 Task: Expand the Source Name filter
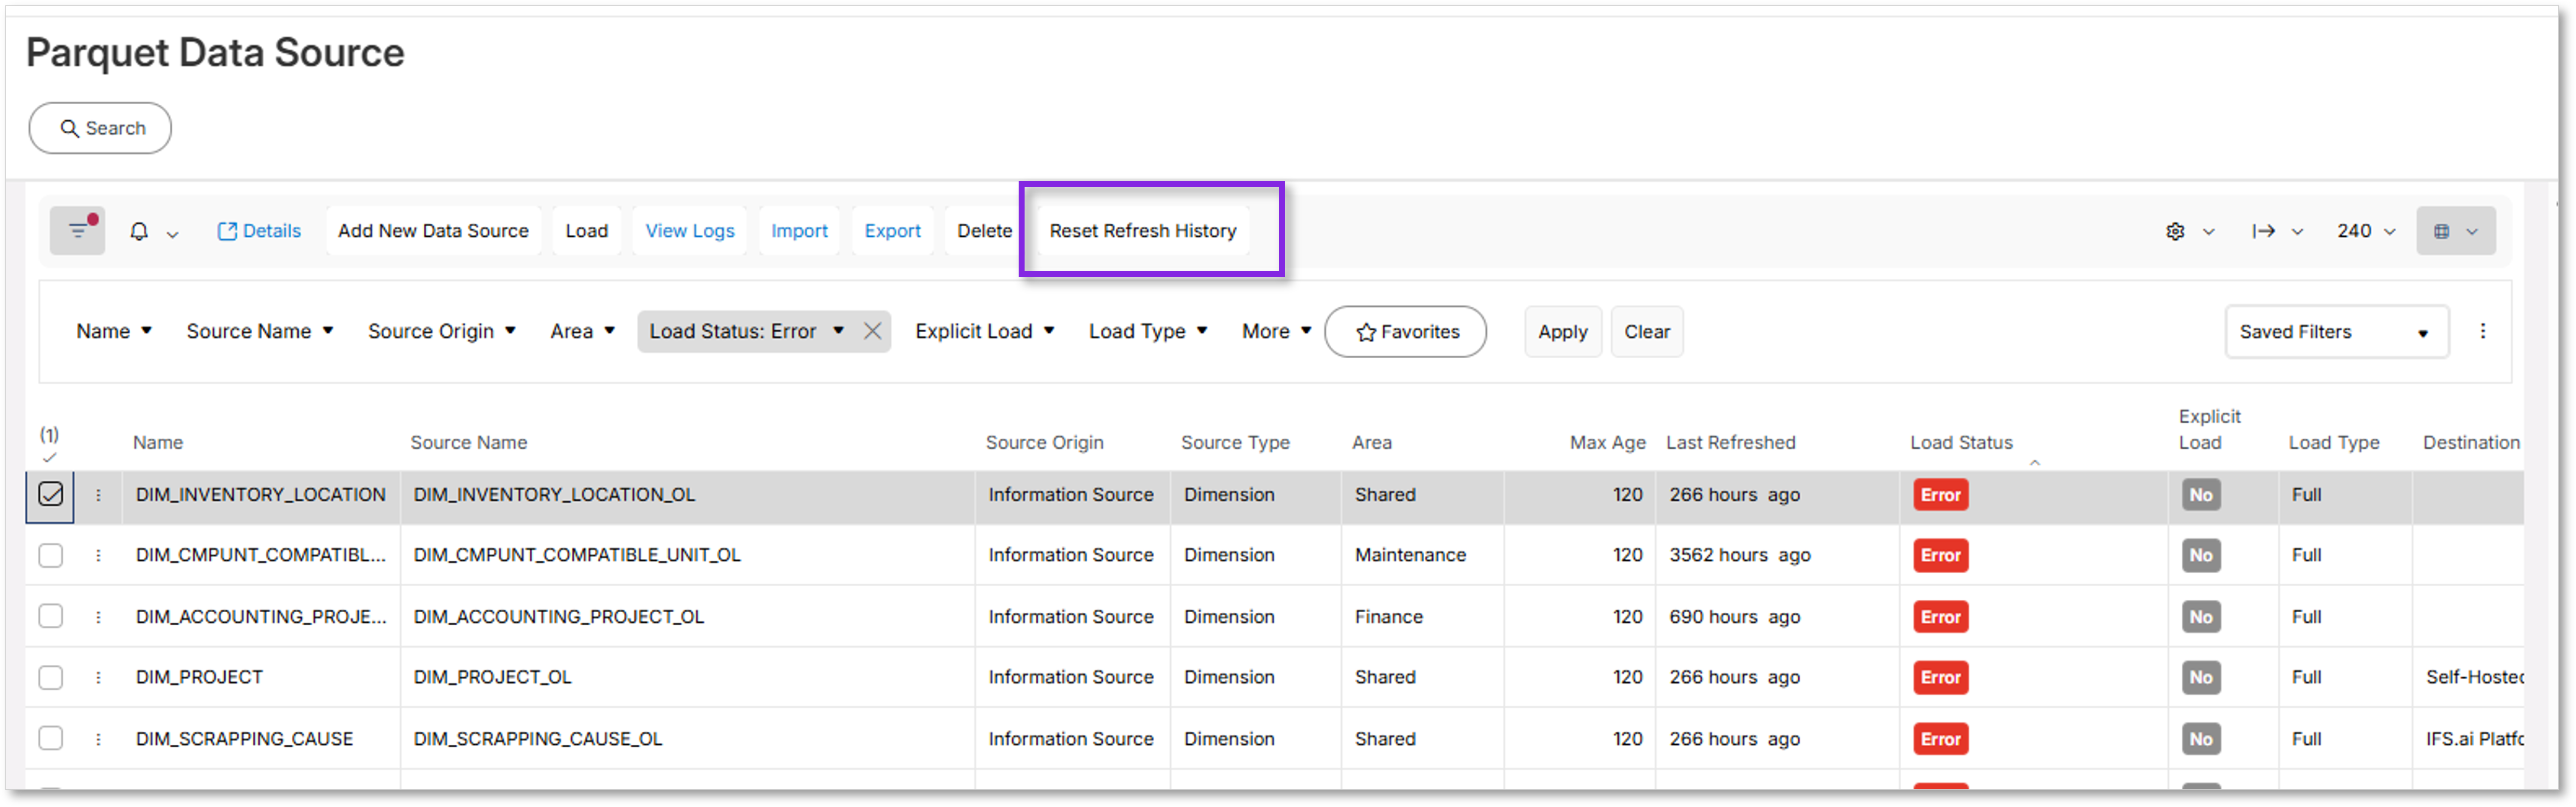259,331
